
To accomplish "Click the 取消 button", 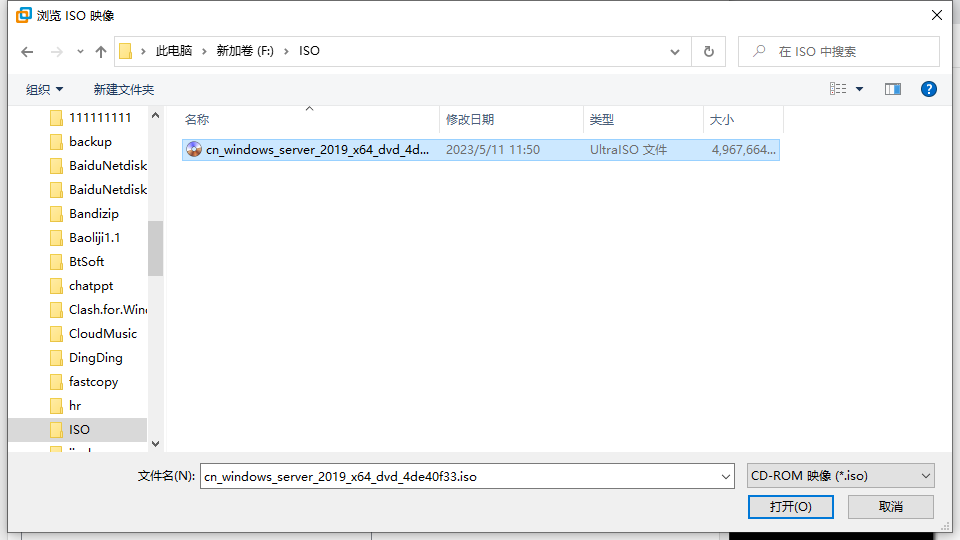I will click(x=891, y=507).
